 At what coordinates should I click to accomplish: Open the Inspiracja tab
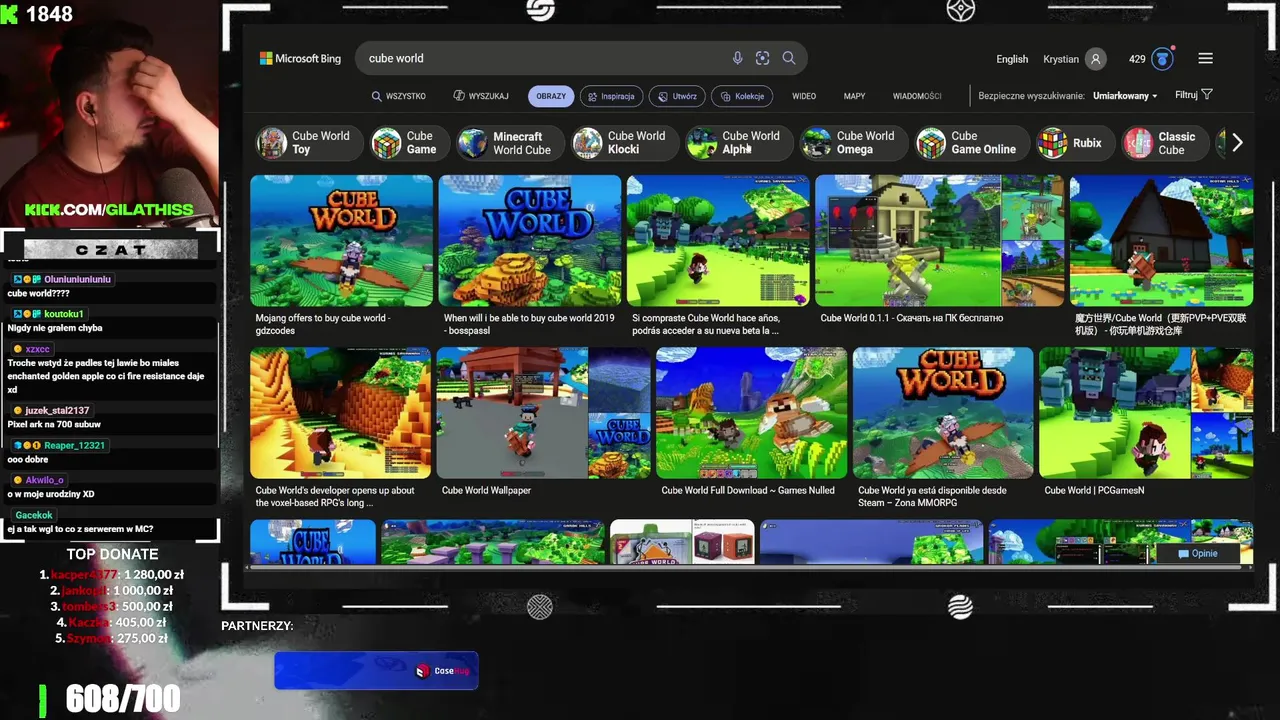(610, 96)
